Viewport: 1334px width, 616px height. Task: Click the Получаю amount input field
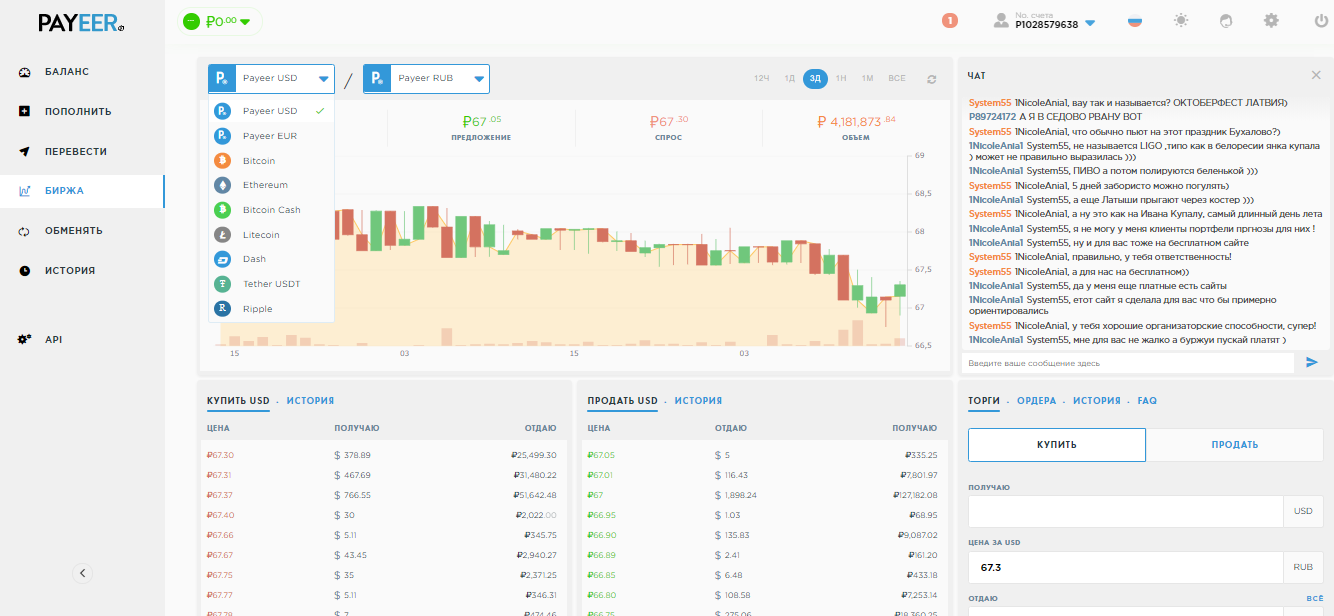(1125, 511)
